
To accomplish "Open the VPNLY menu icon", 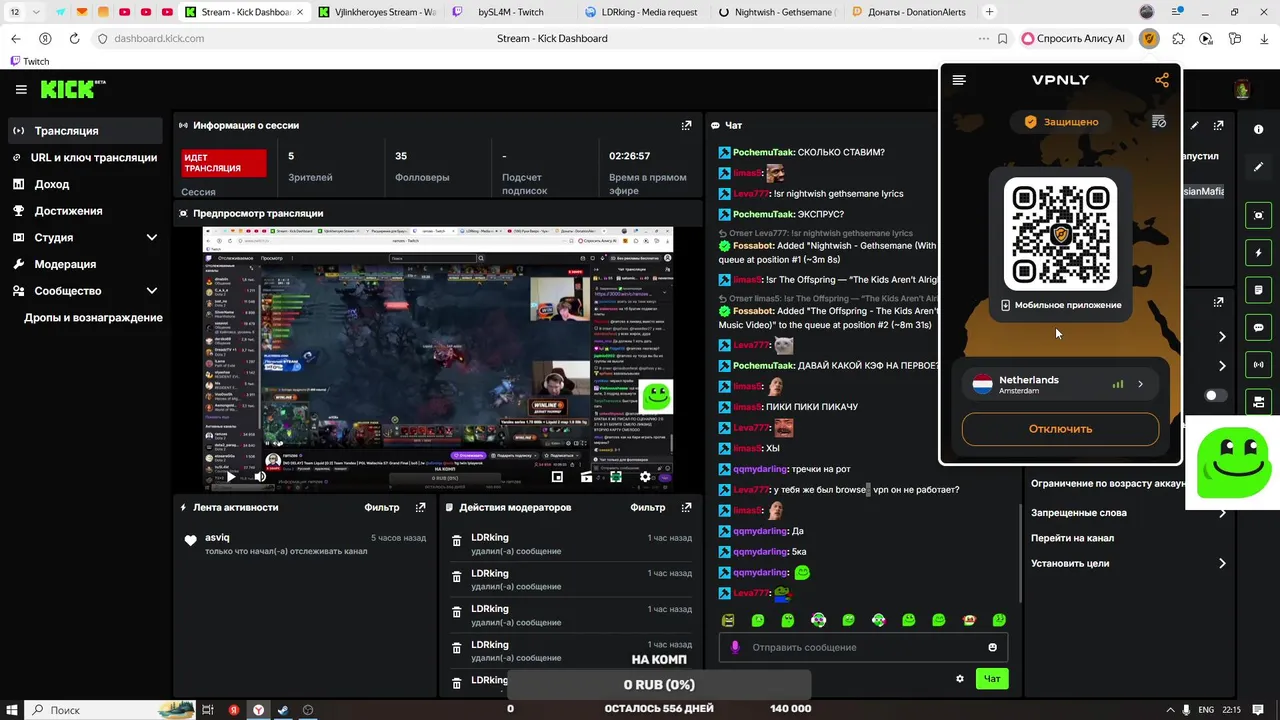I will [x=959, y=80].
